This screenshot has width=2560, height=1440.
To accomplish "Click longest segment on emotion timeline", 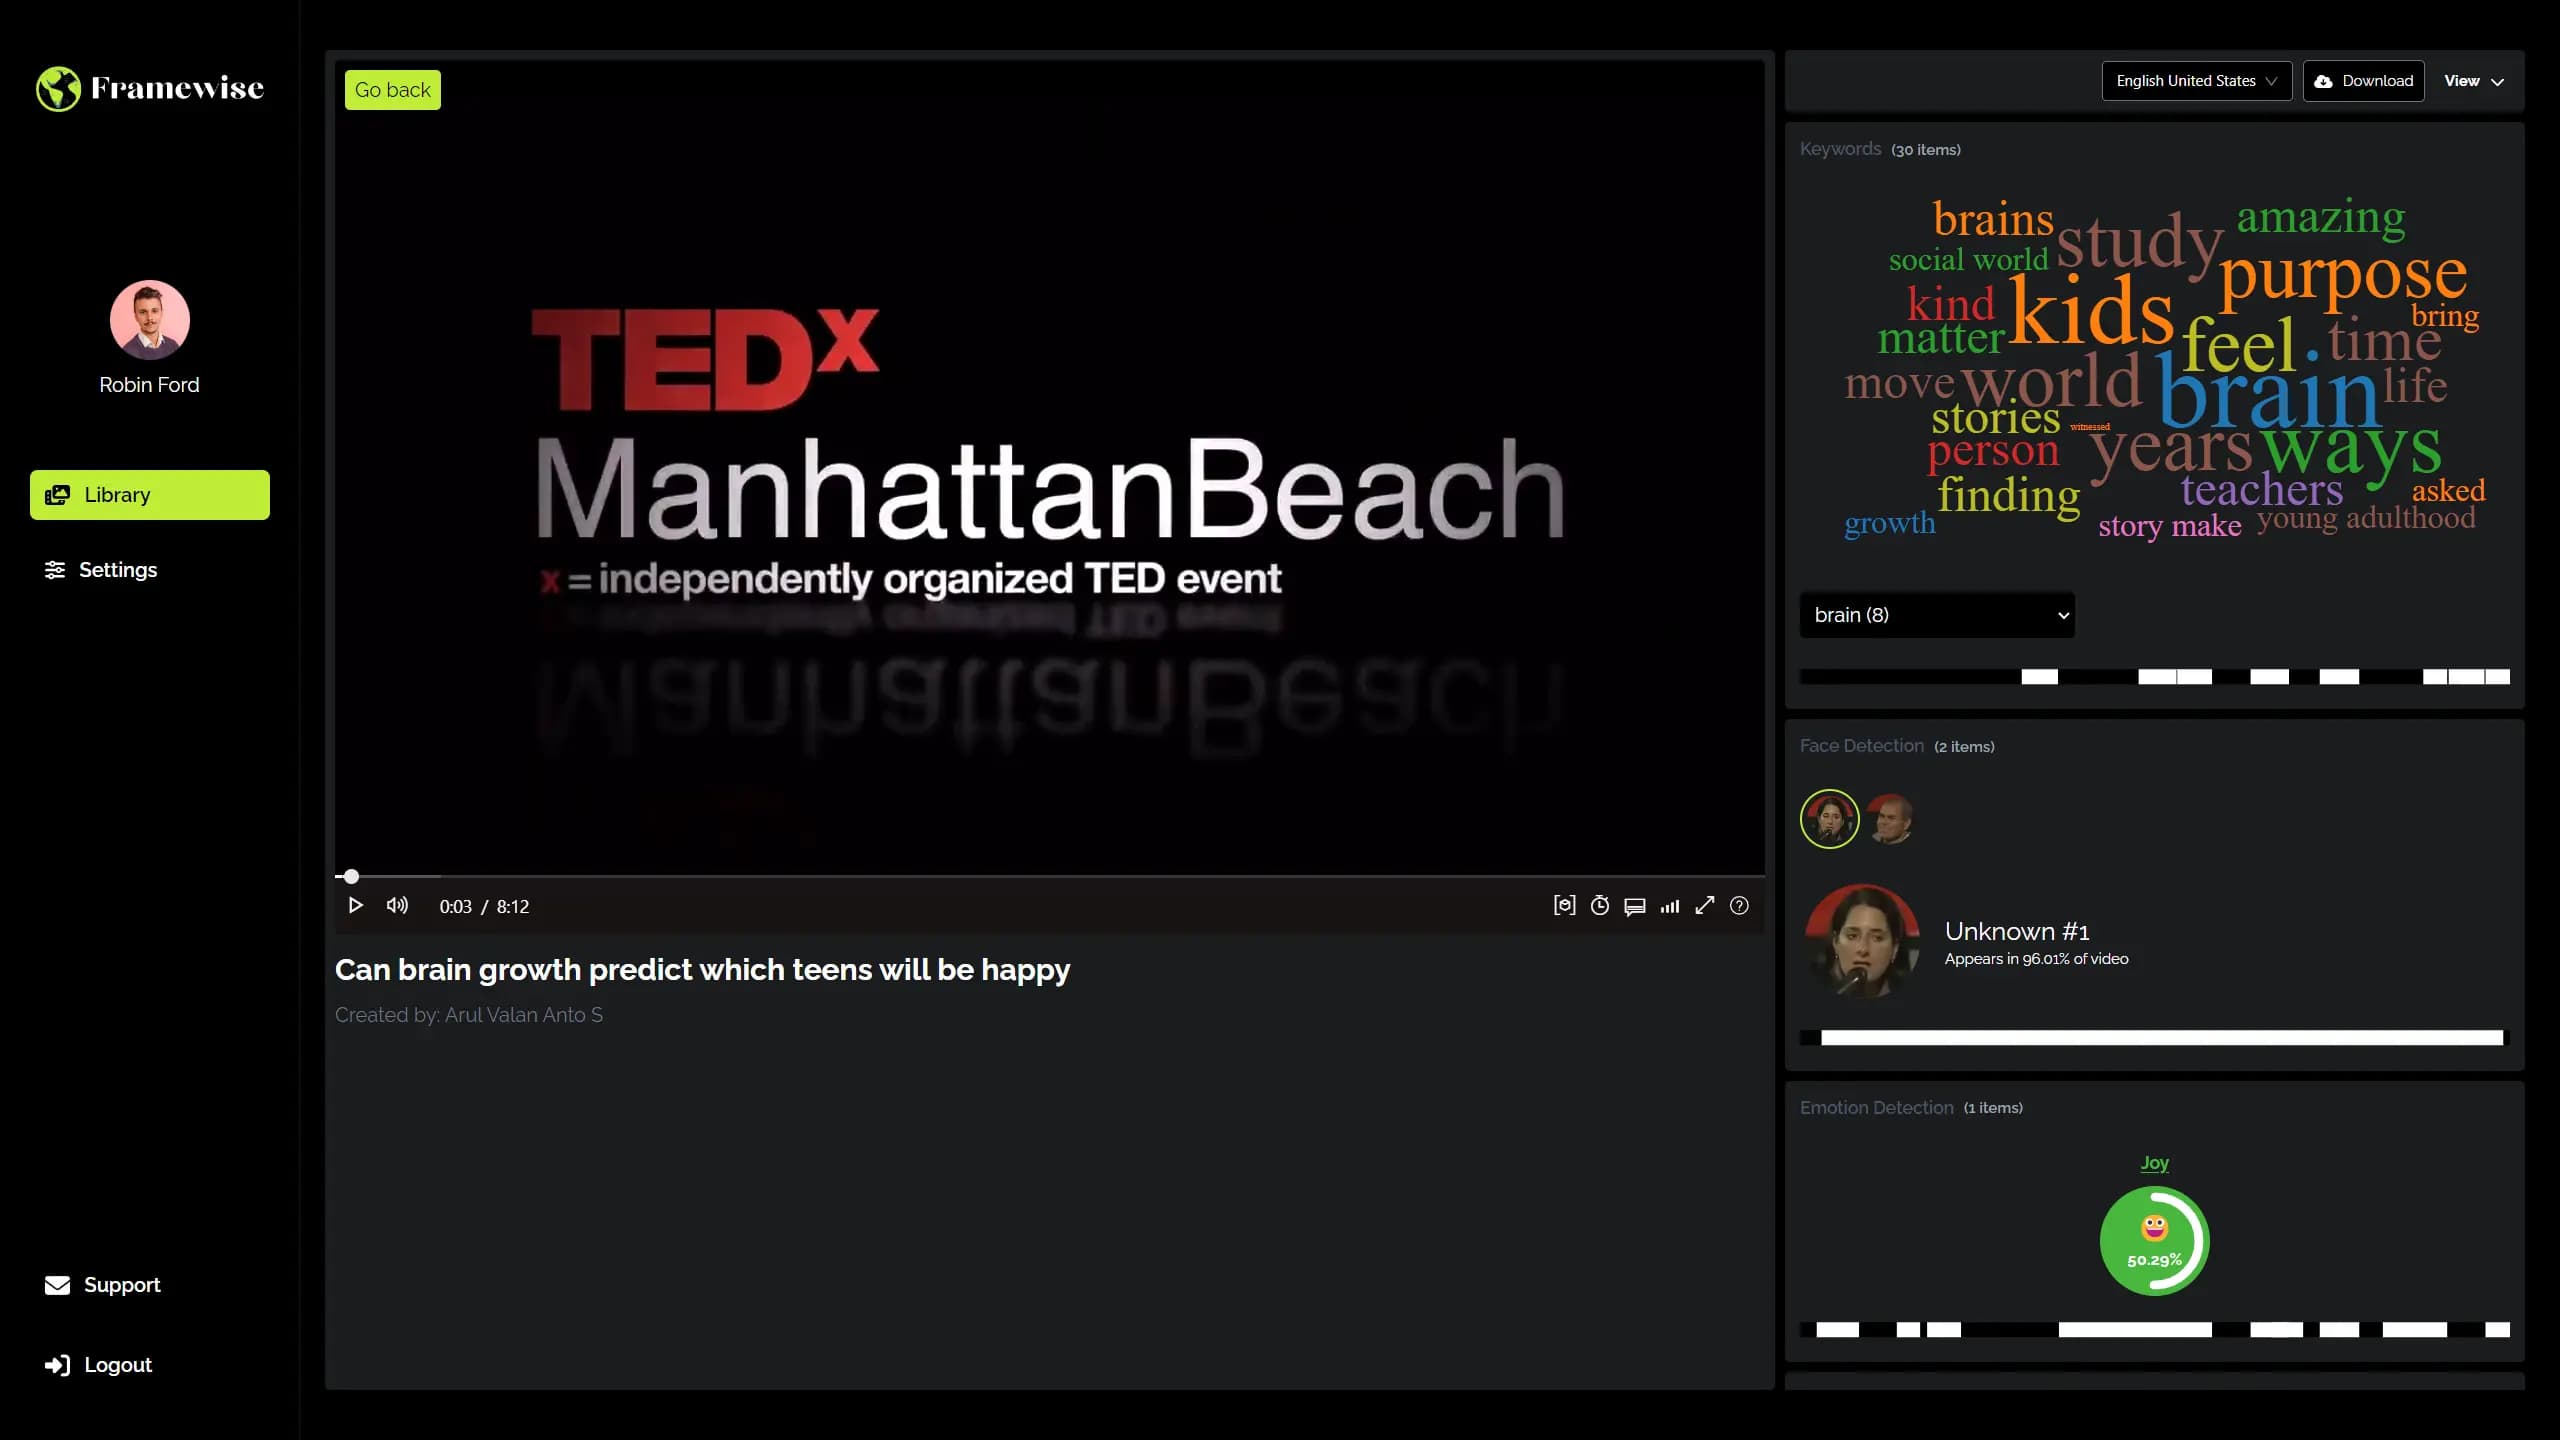I will point(2135,1330).
